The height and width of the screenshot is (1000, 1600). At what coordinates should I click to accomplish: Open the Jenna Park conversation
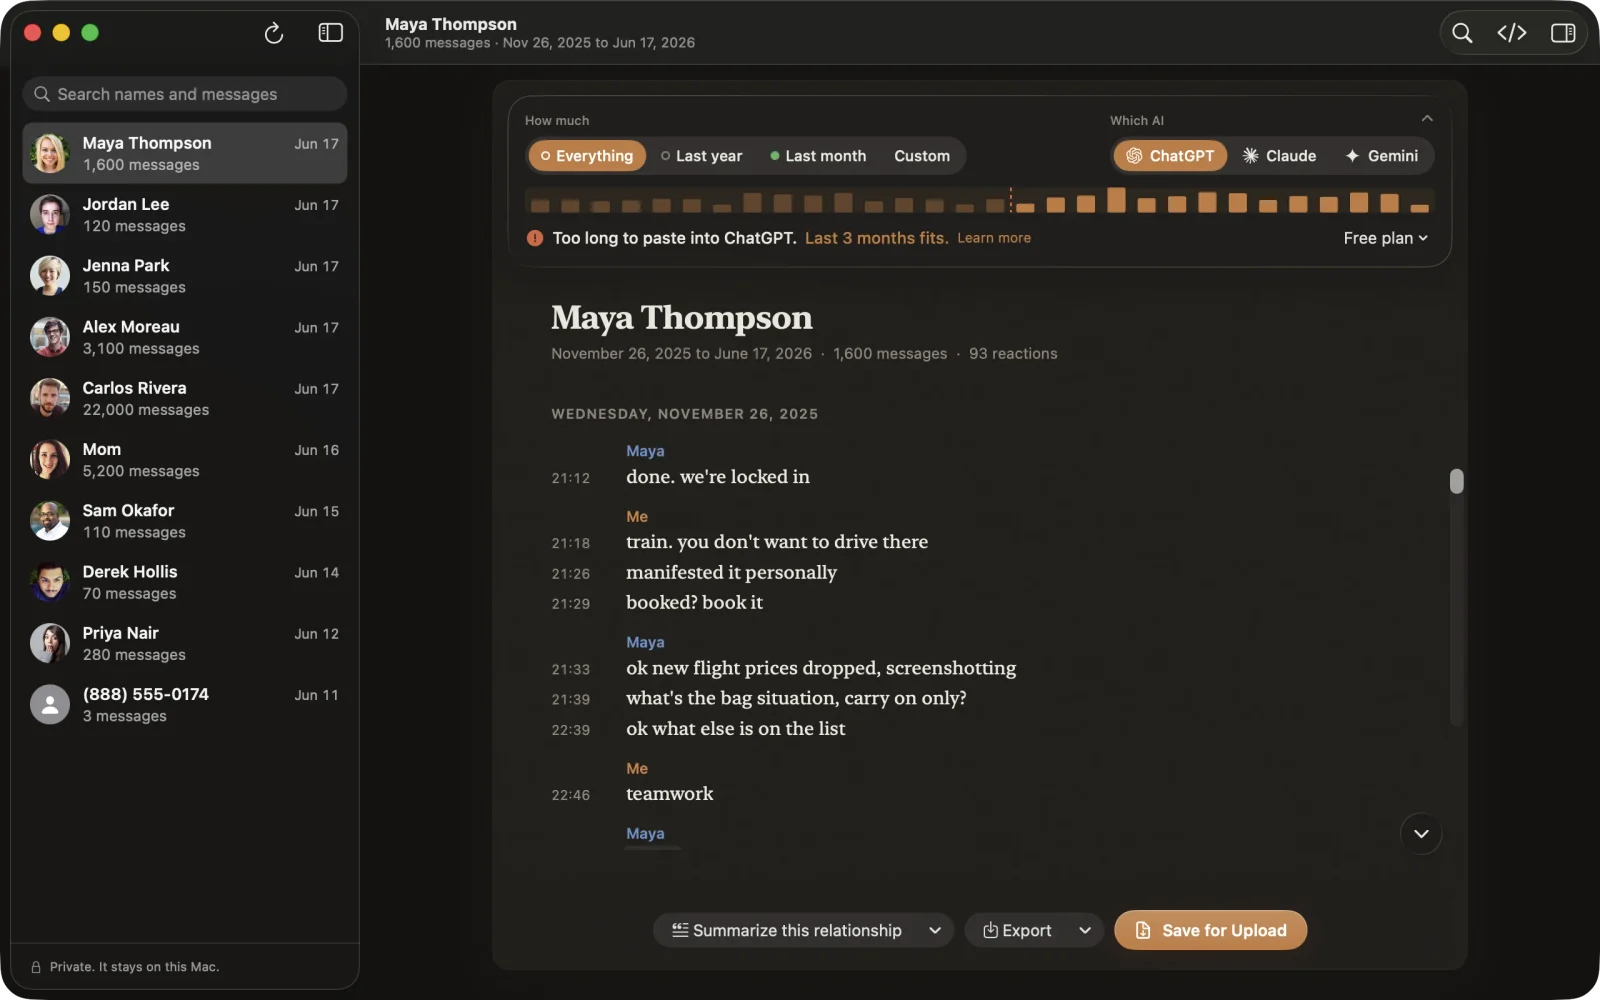point(185,276)
